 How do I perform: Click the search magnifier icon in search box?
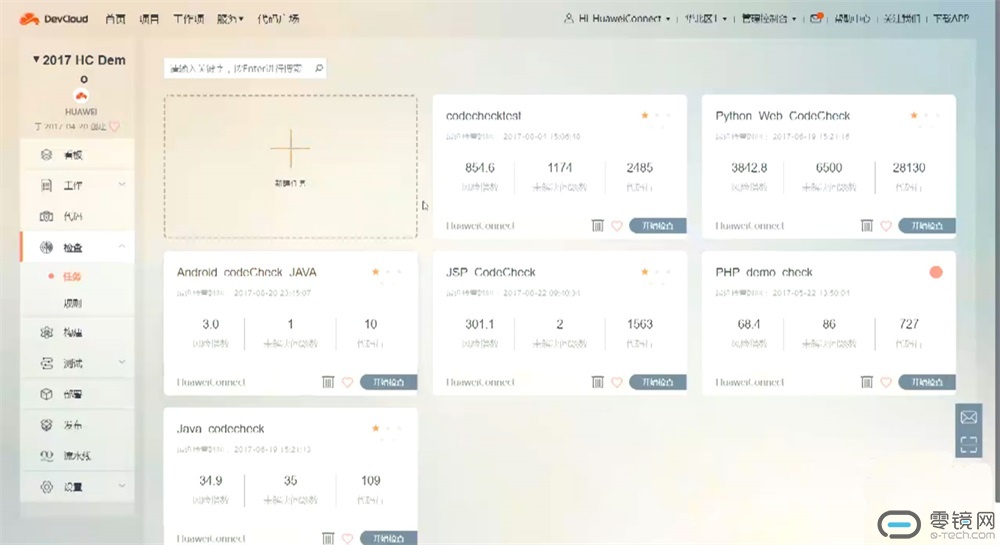click(x=319, y=69)
